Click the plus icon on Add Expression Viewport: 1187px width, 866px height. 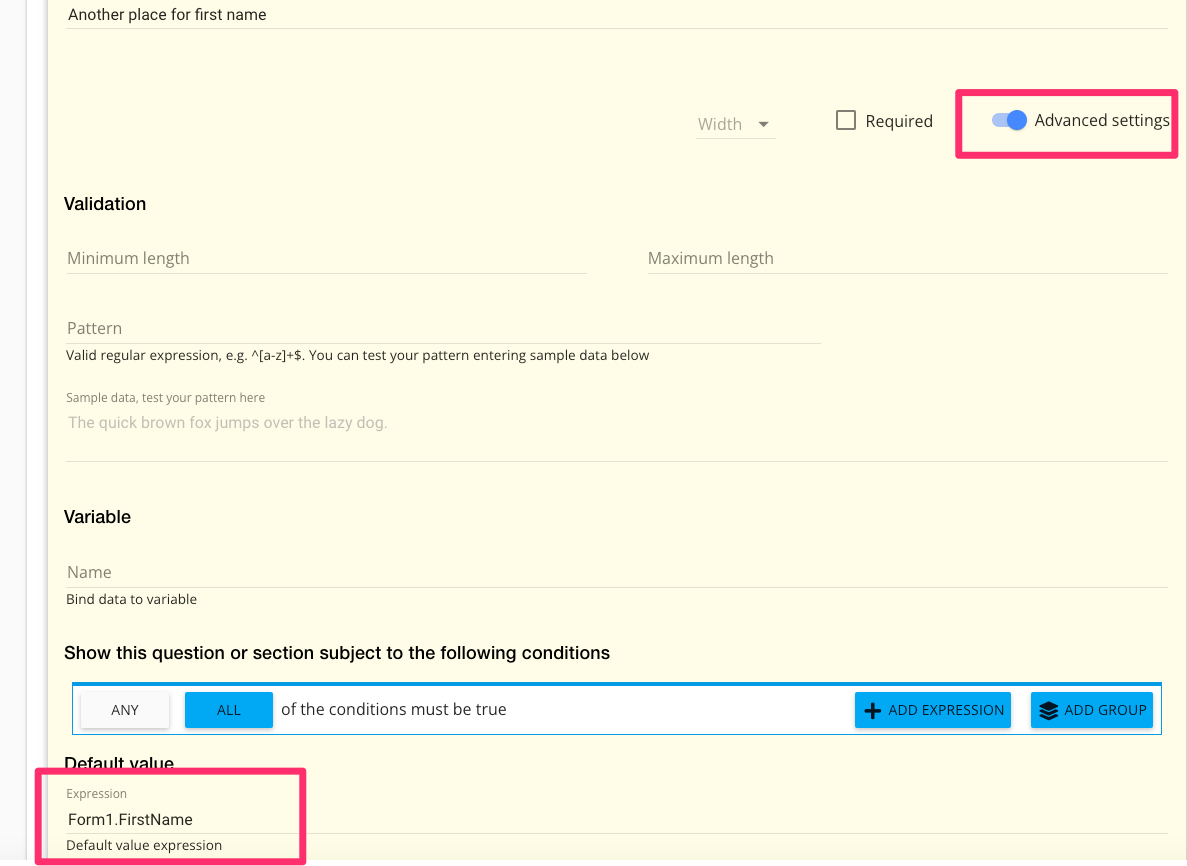pos(872,711)
